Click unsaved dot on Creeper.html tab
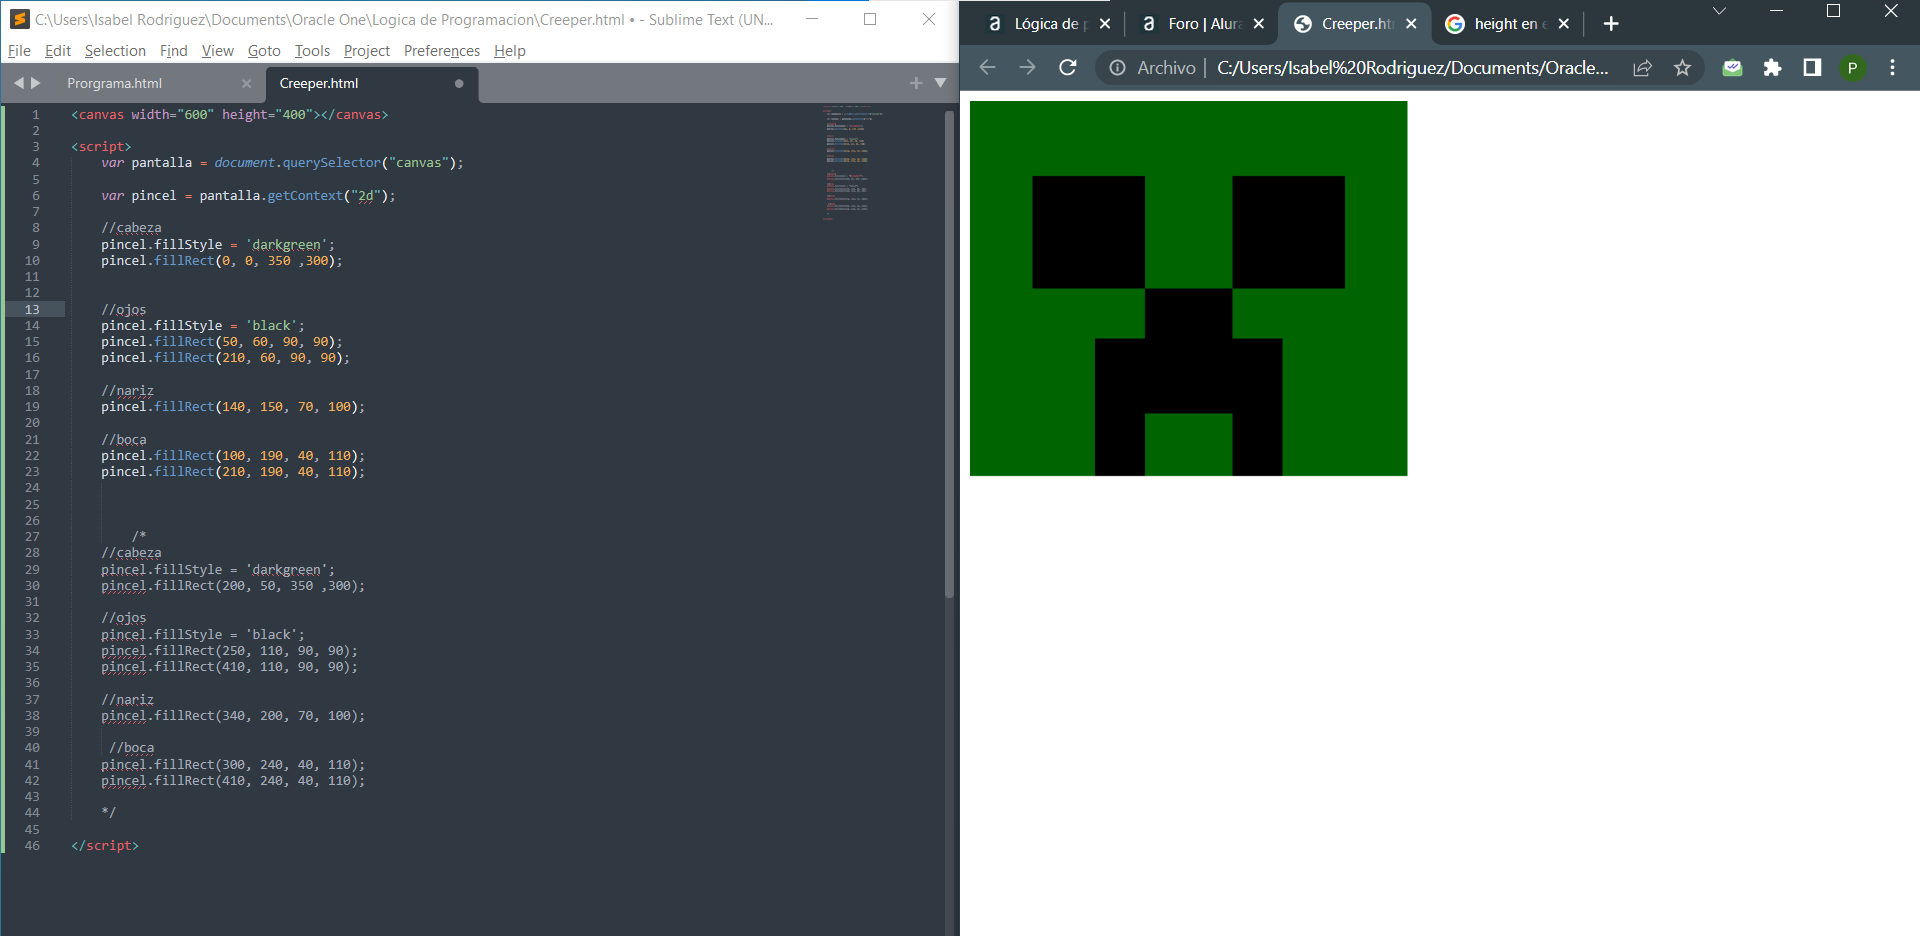 pos(459,84)
